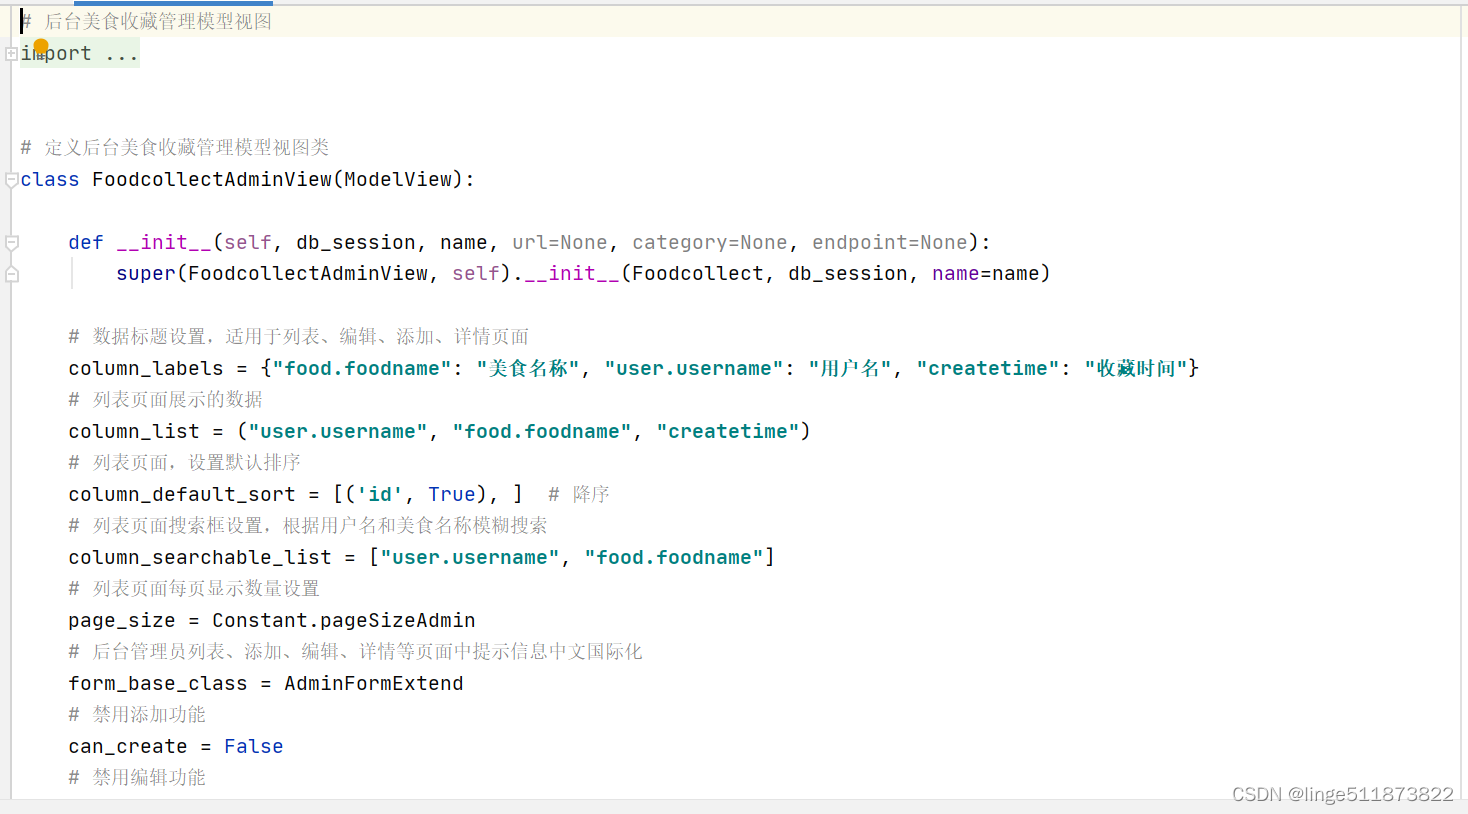Click the 'AdminFormExtend' class reference
1468x814 pixels.
pyautogui.click(x=374, y=684)
